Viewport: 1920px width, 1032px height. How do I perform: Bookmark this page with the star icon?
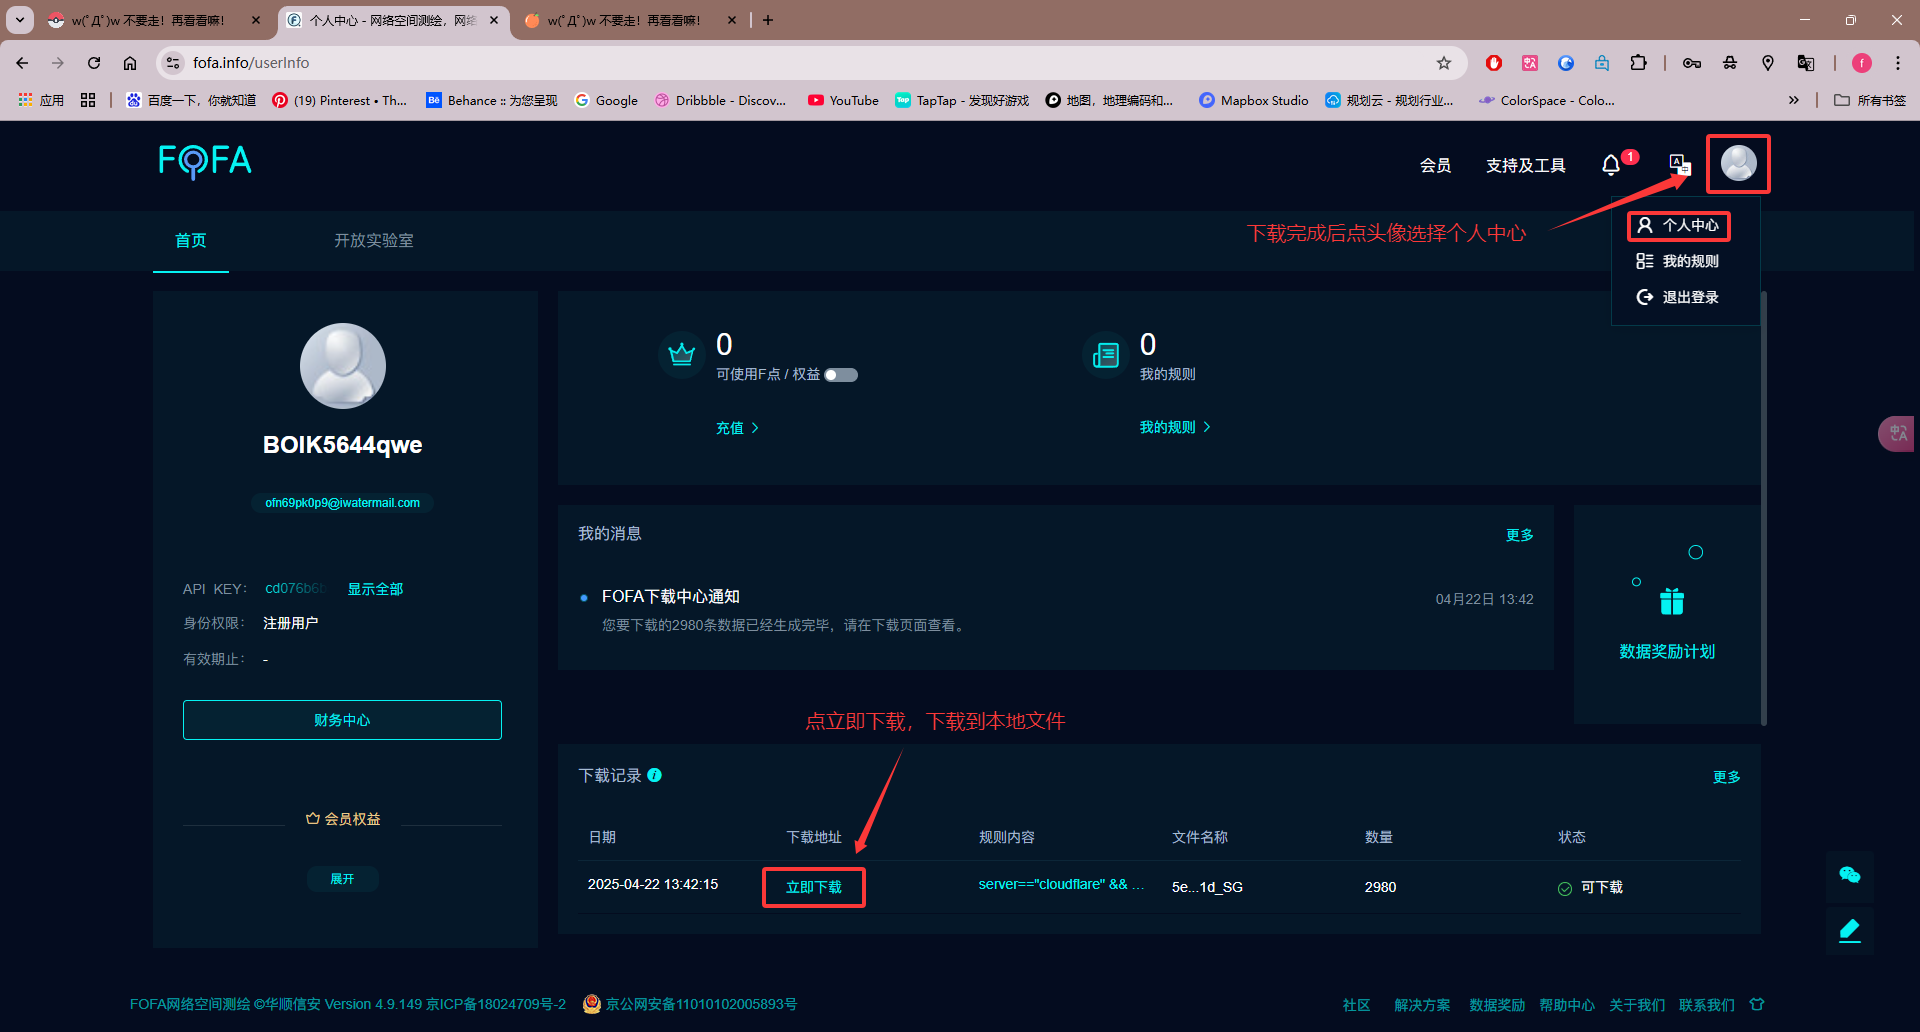tap(1443, 63)
